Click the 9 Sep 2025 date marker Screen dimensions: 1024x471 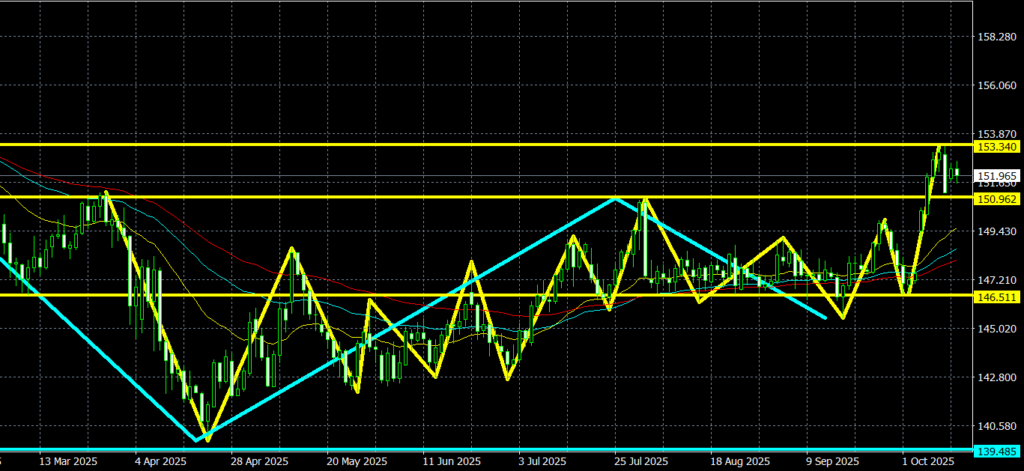pyautogui.click(x=834, y=463)
